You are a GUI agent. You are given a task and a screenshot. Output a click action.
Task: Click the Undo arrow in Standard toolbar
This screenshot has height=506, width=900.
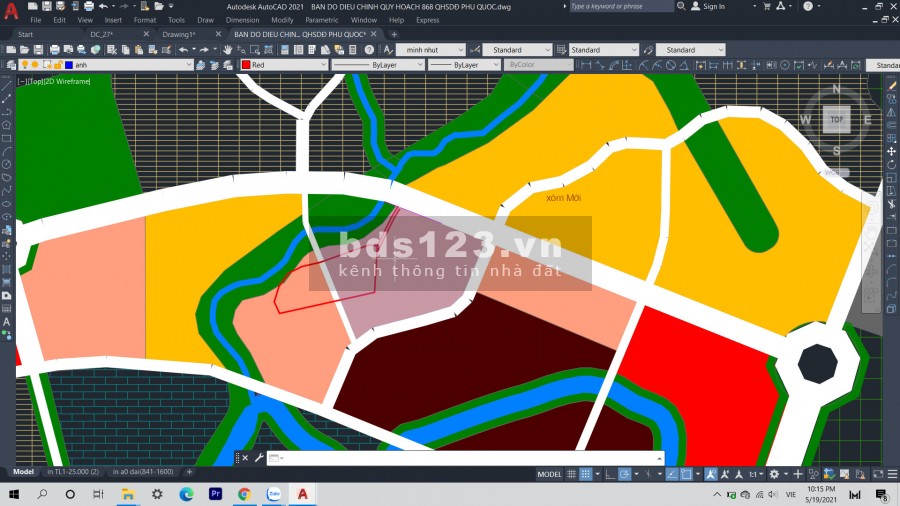coord(183,50)
